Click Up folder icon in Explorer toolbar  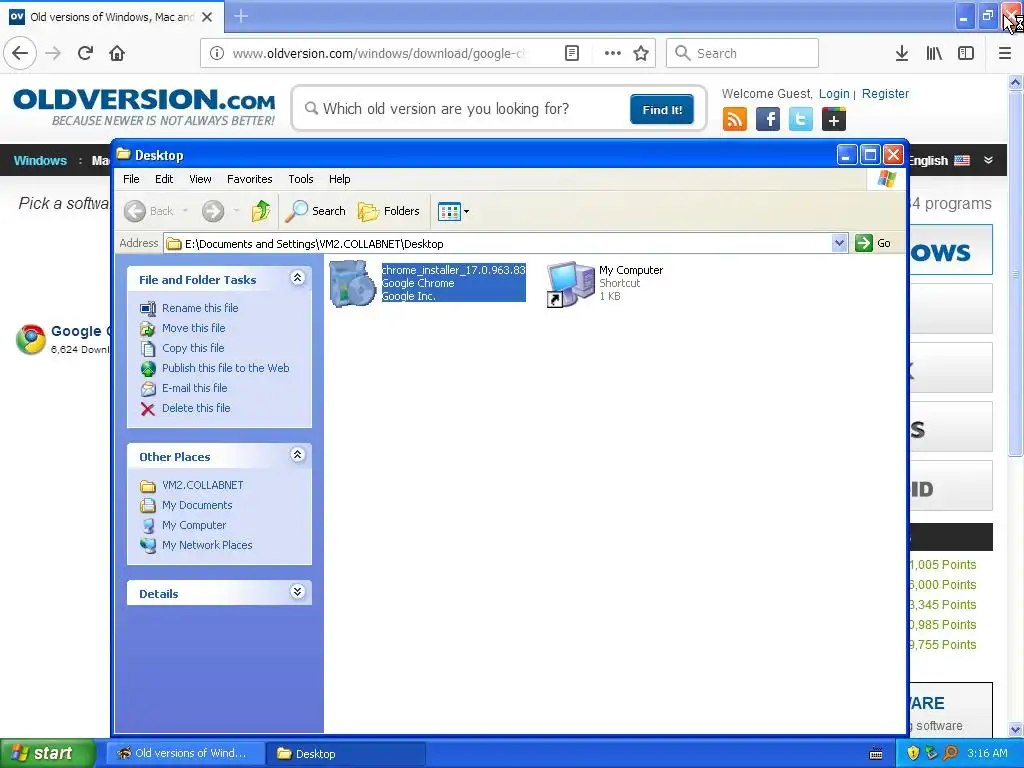(x=261, y=211)
